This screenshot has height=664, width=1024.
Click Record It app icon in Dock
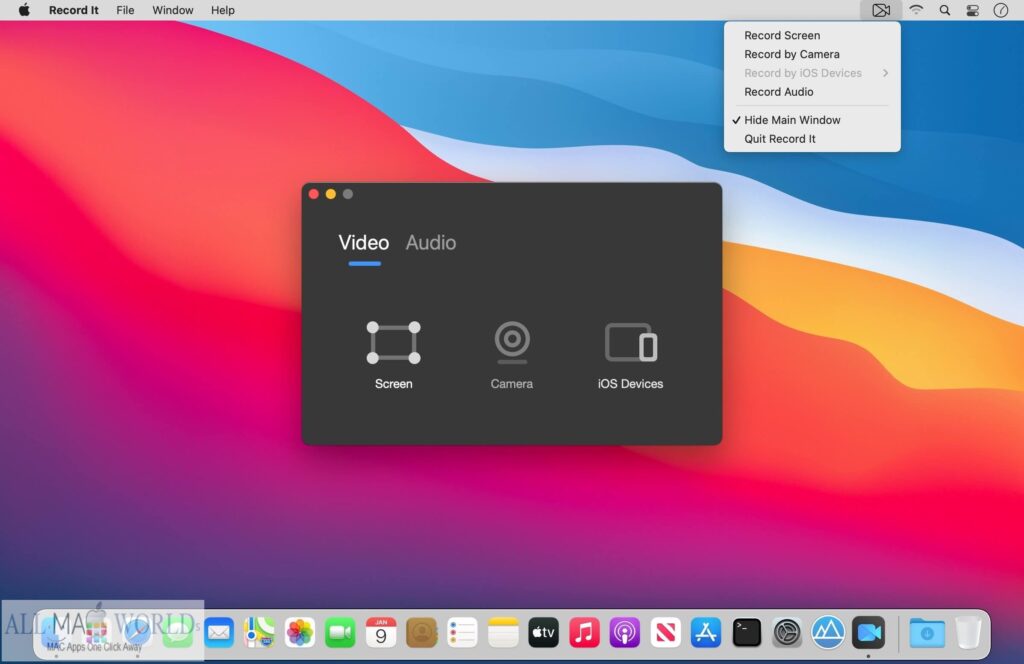[868, 633]
